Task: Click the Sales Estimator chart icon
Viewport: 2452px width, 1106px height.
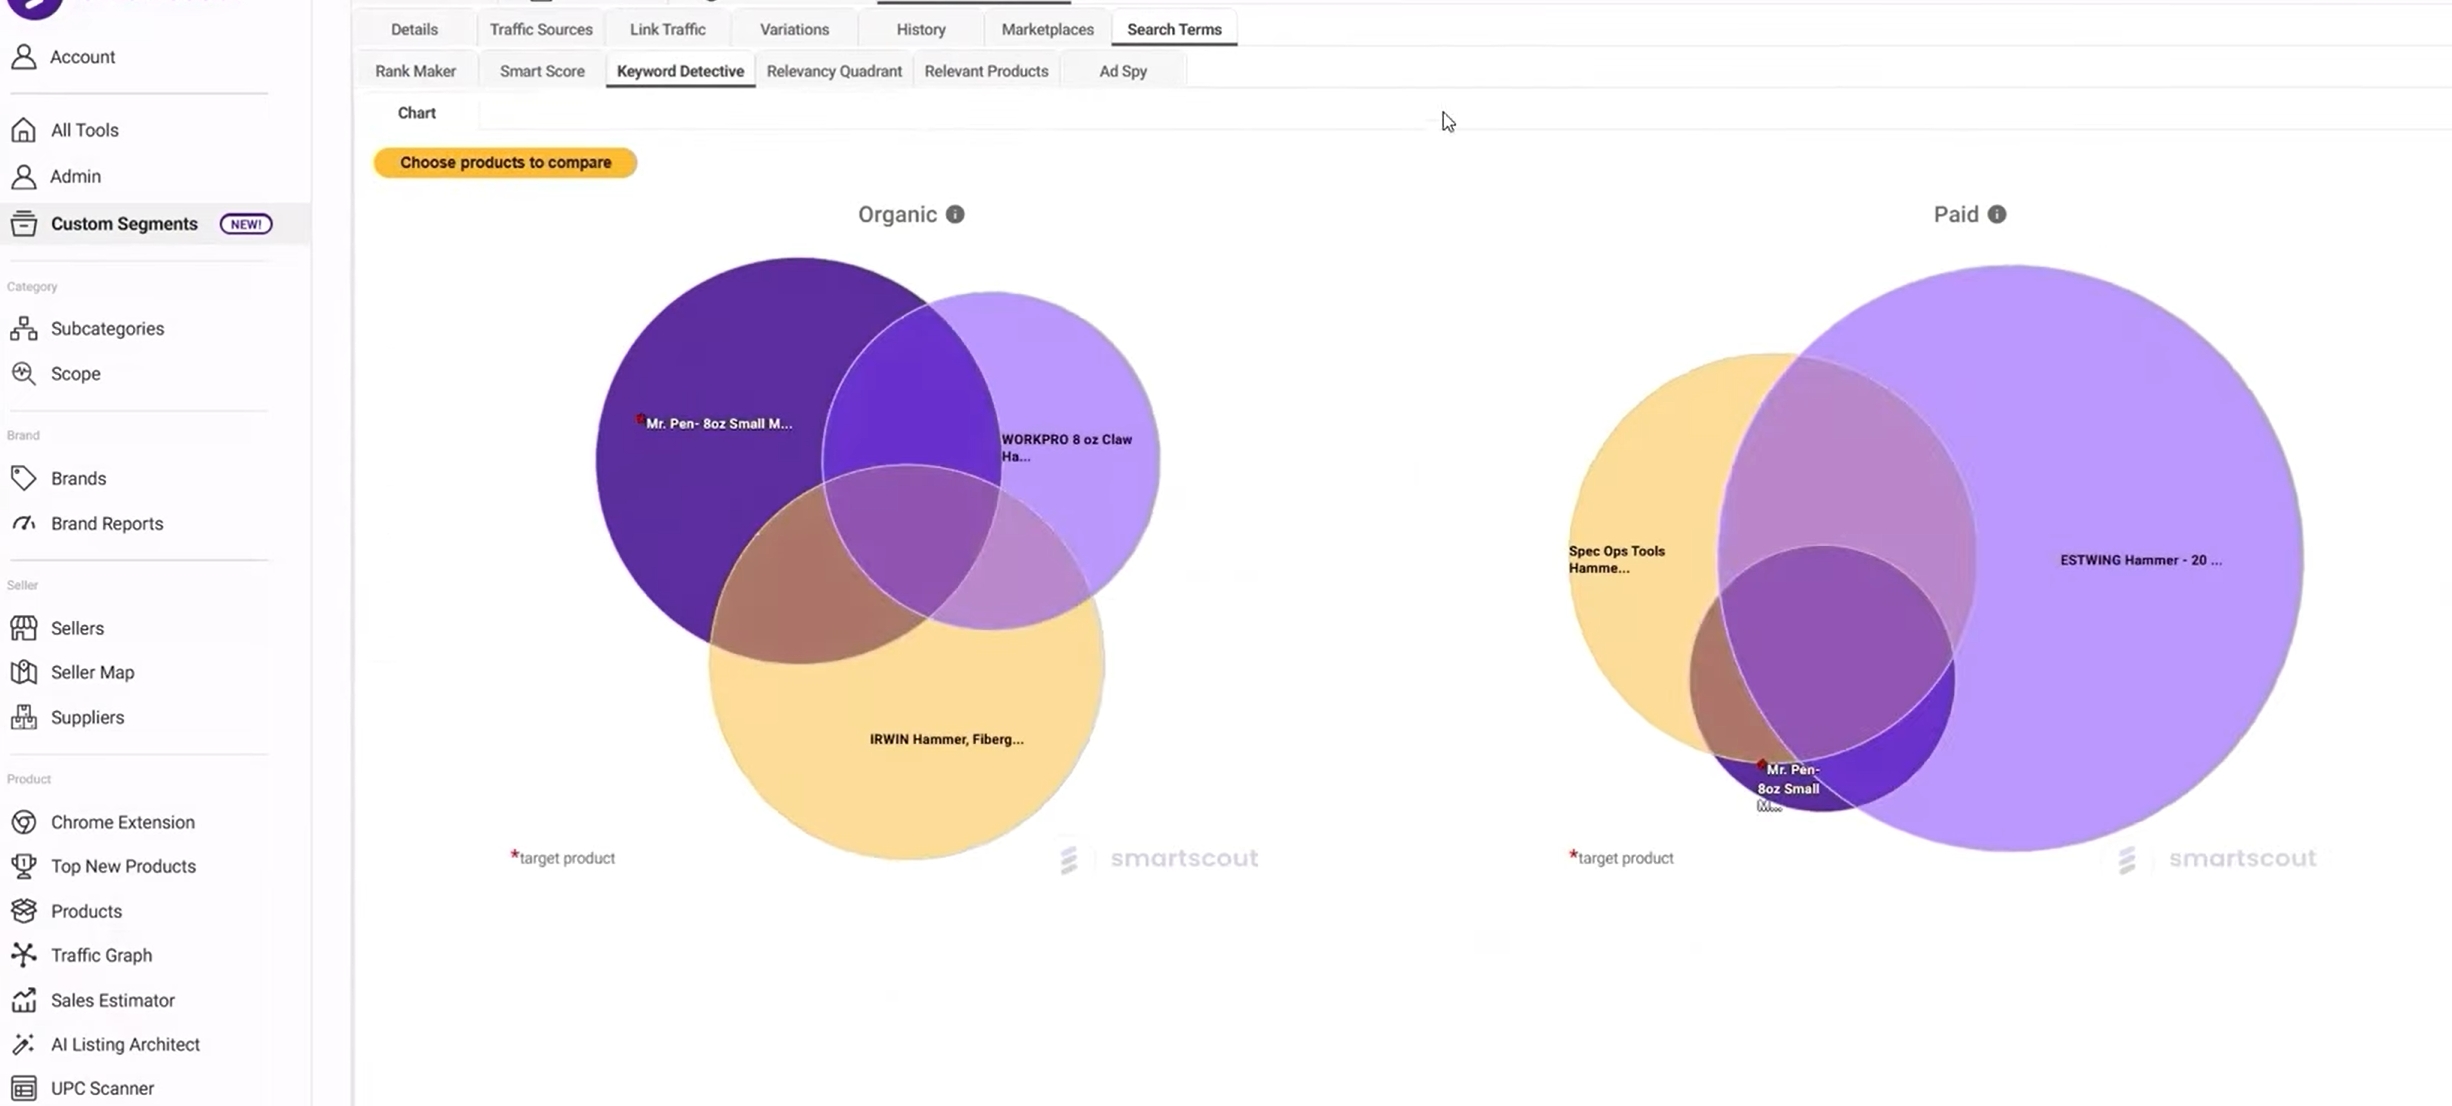Action: coord(23,1000)
